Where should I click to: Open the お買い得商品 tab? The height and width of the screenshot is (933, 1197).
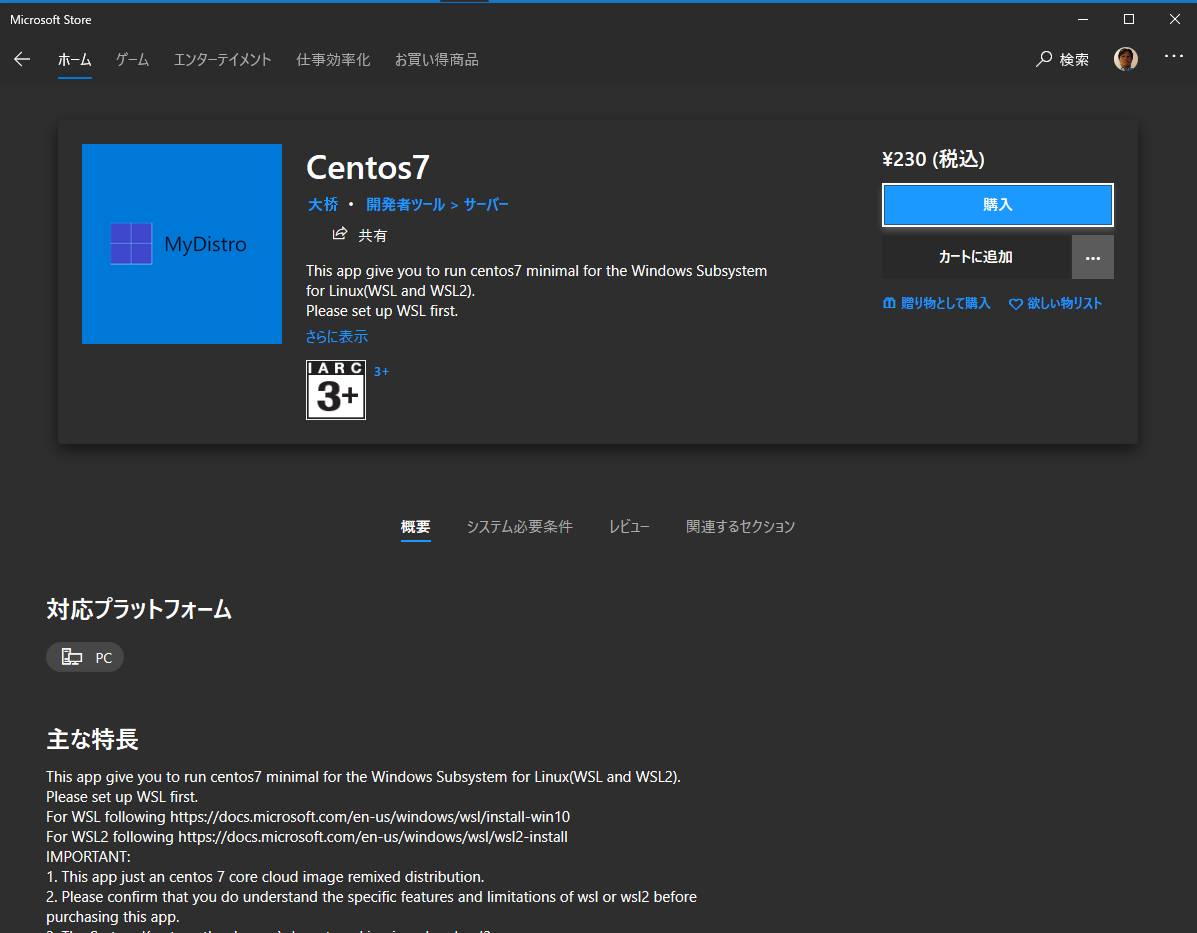437,60
